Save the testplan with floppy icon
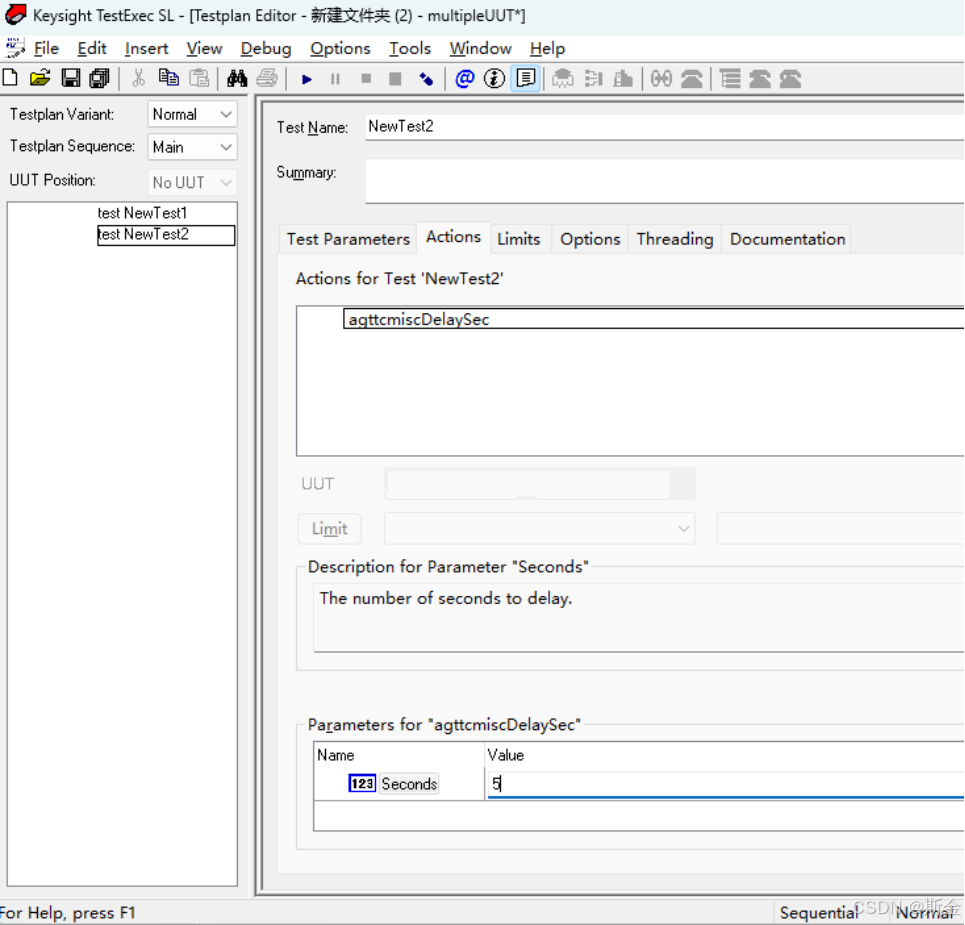The image size is (965, 925). (70, 78)
